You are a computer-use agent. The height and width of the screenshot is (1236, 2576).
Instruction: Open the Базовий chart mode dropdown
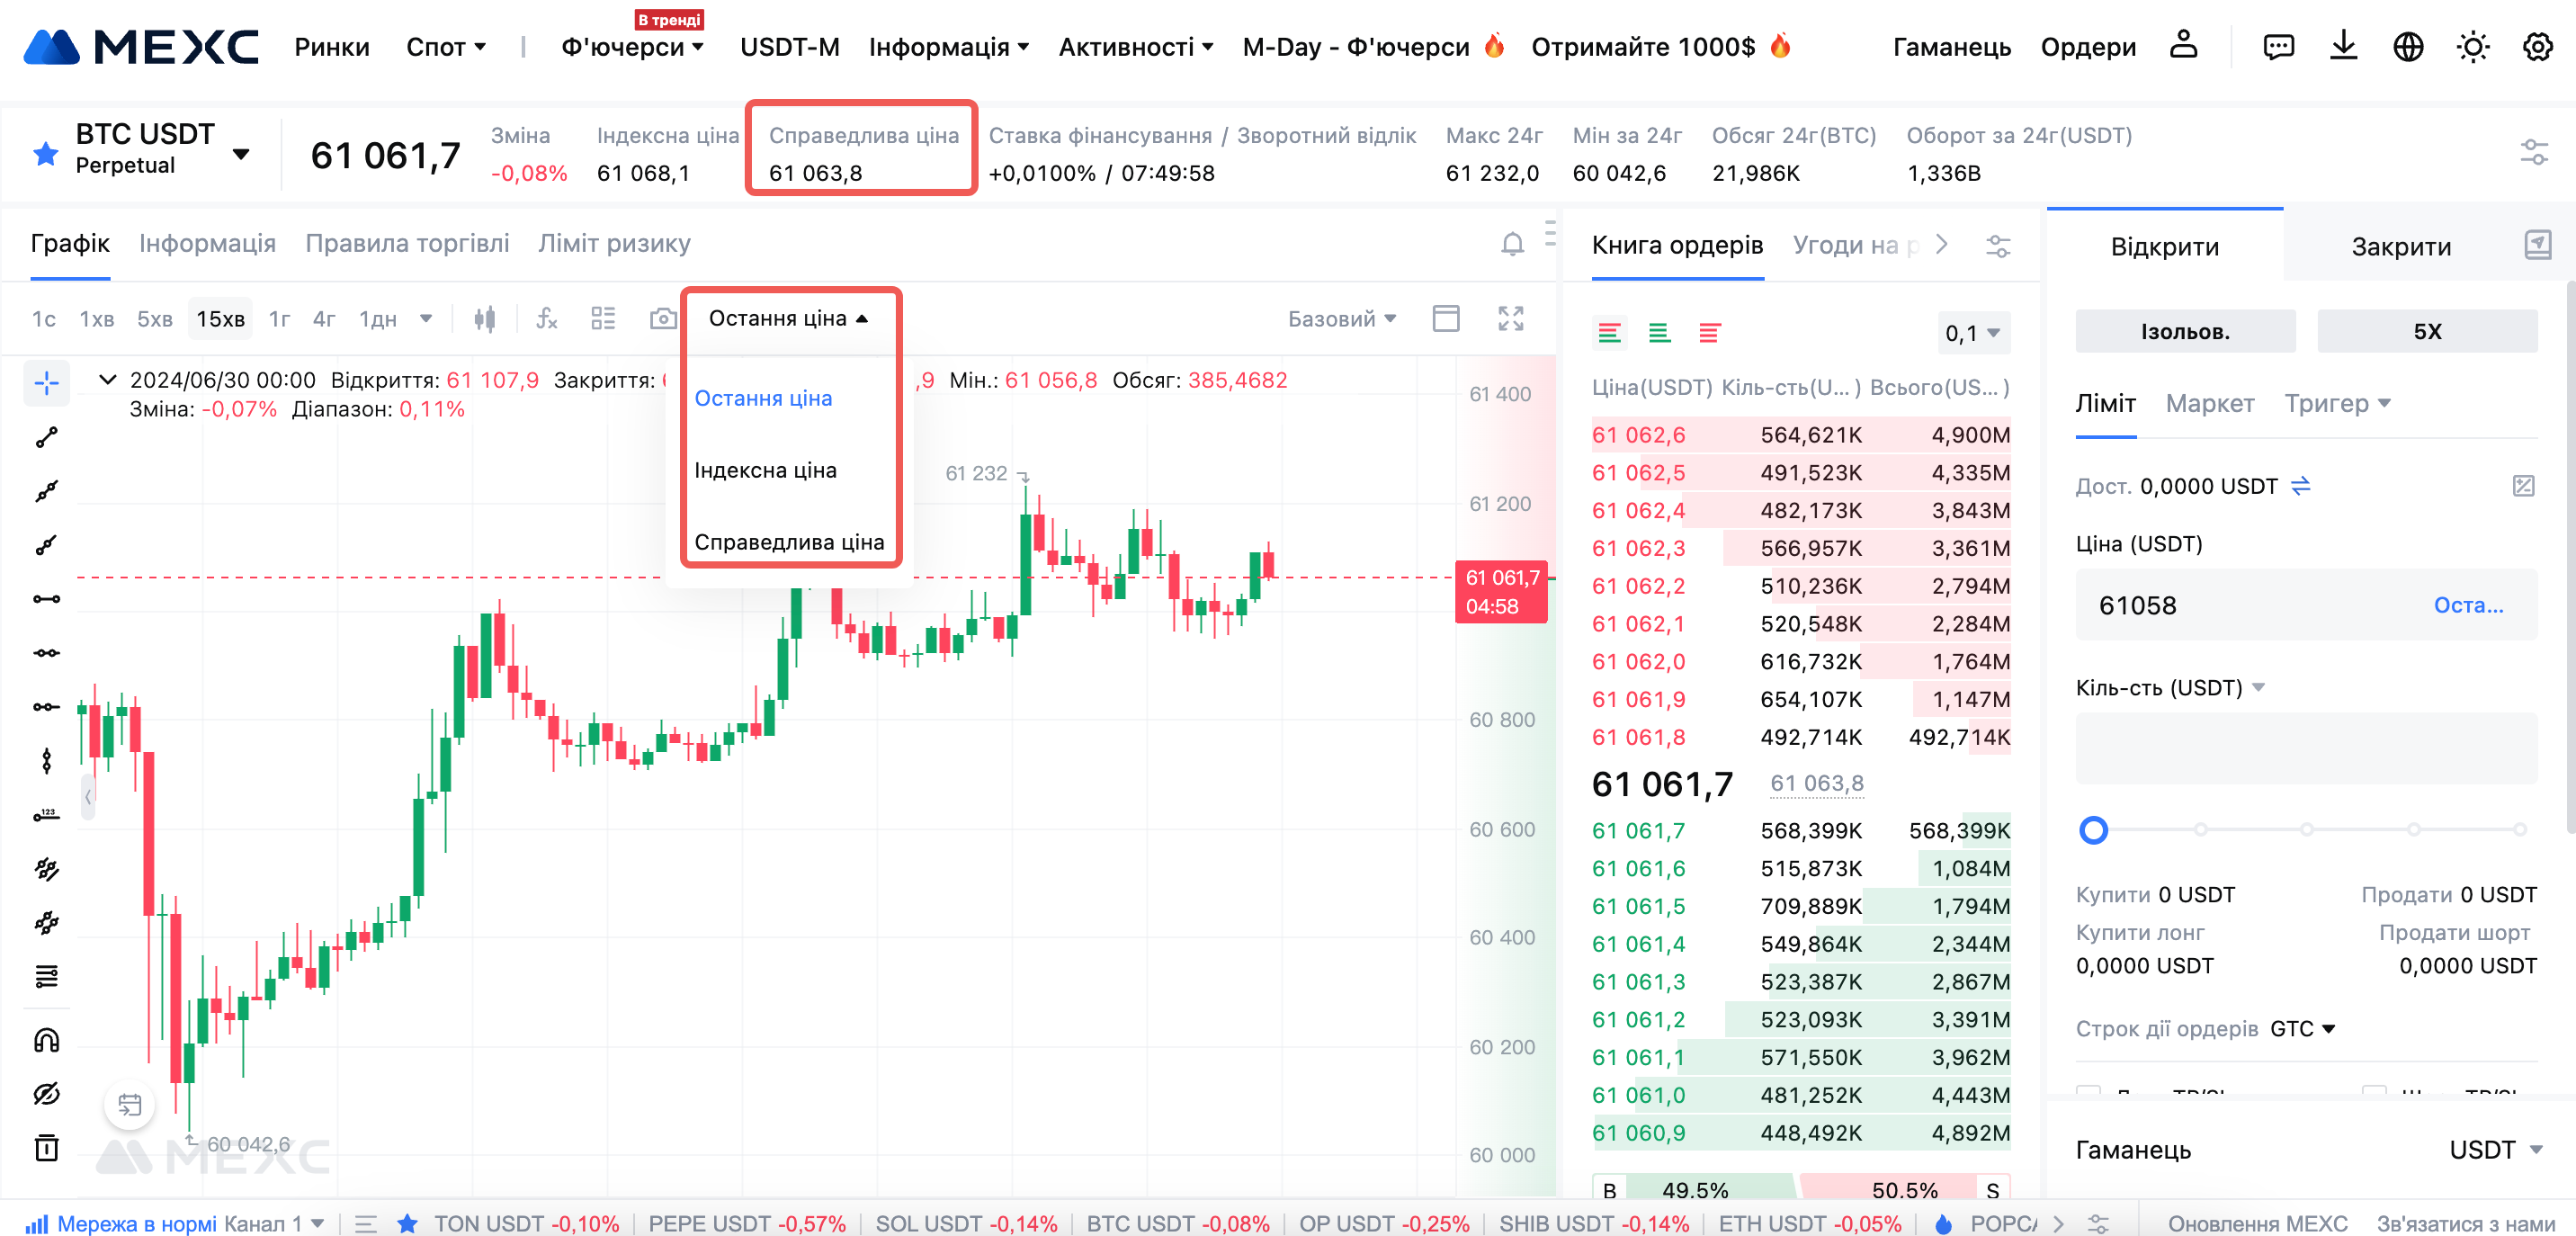click(1341, 319)
